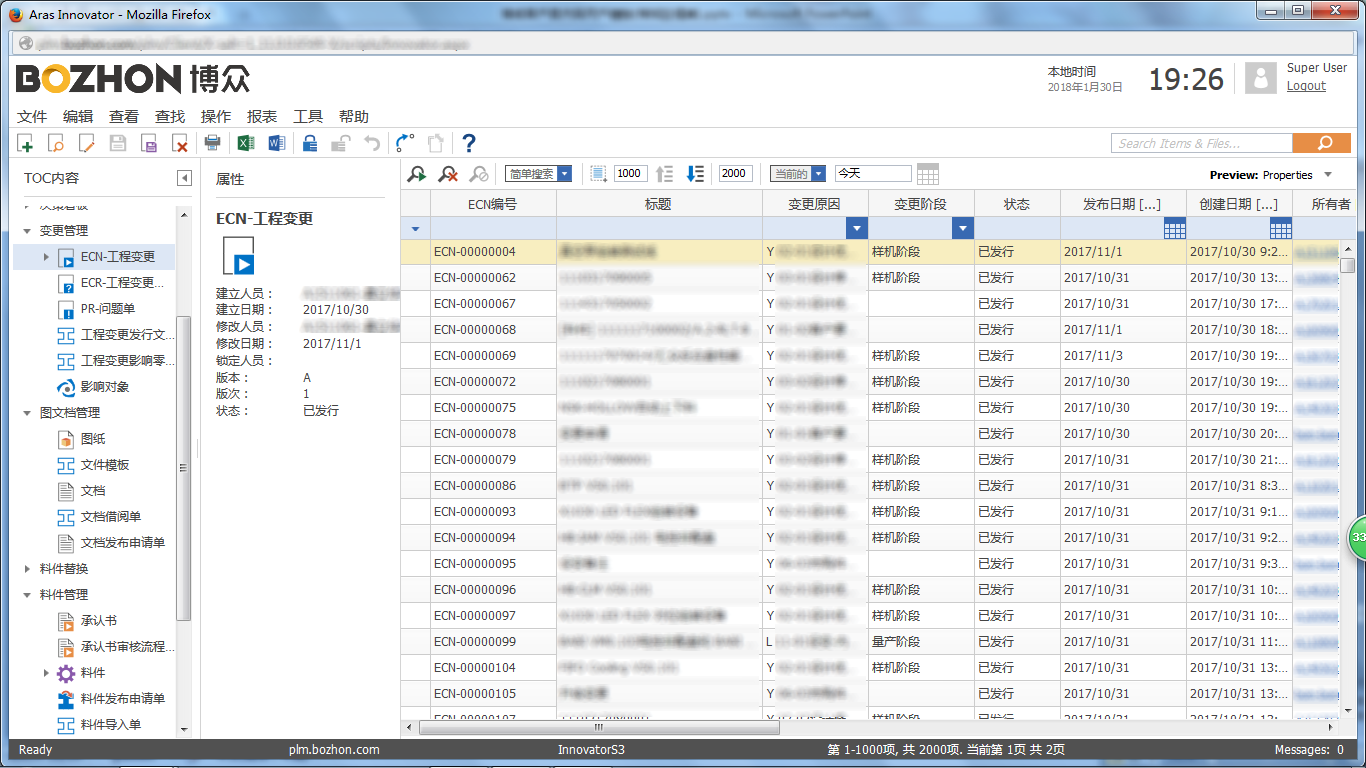Open the Preview Properties dropdown
The image size is (1366, 768).
[x=1328, y=175]
